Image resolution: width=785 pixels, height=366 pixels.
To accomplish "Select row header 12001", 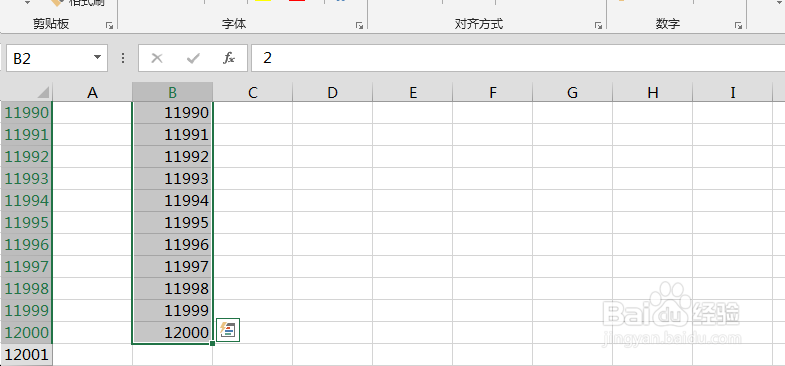I will 26,355.
